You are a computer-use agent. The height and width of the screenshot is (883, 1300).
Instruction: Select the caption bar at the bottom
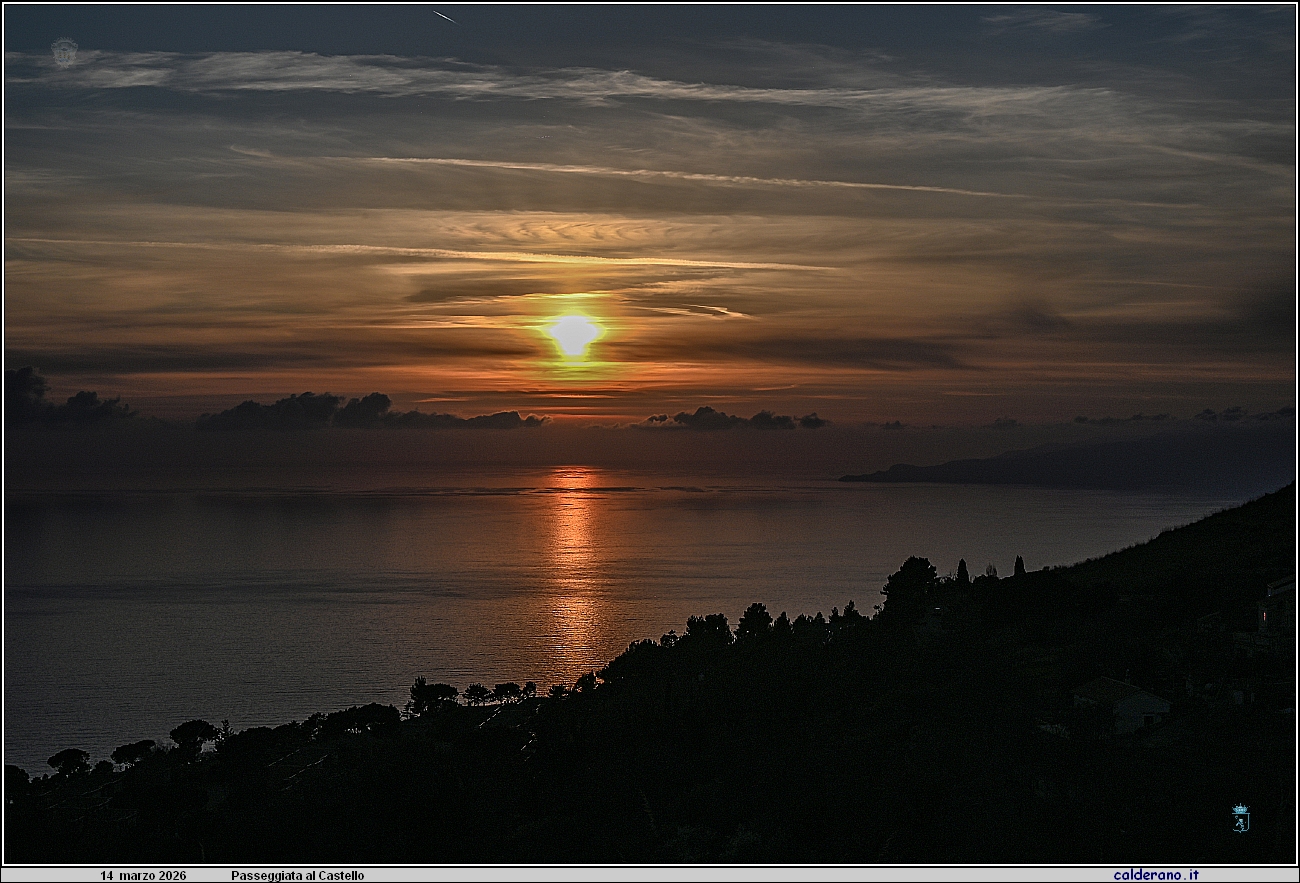pos(650,873)
